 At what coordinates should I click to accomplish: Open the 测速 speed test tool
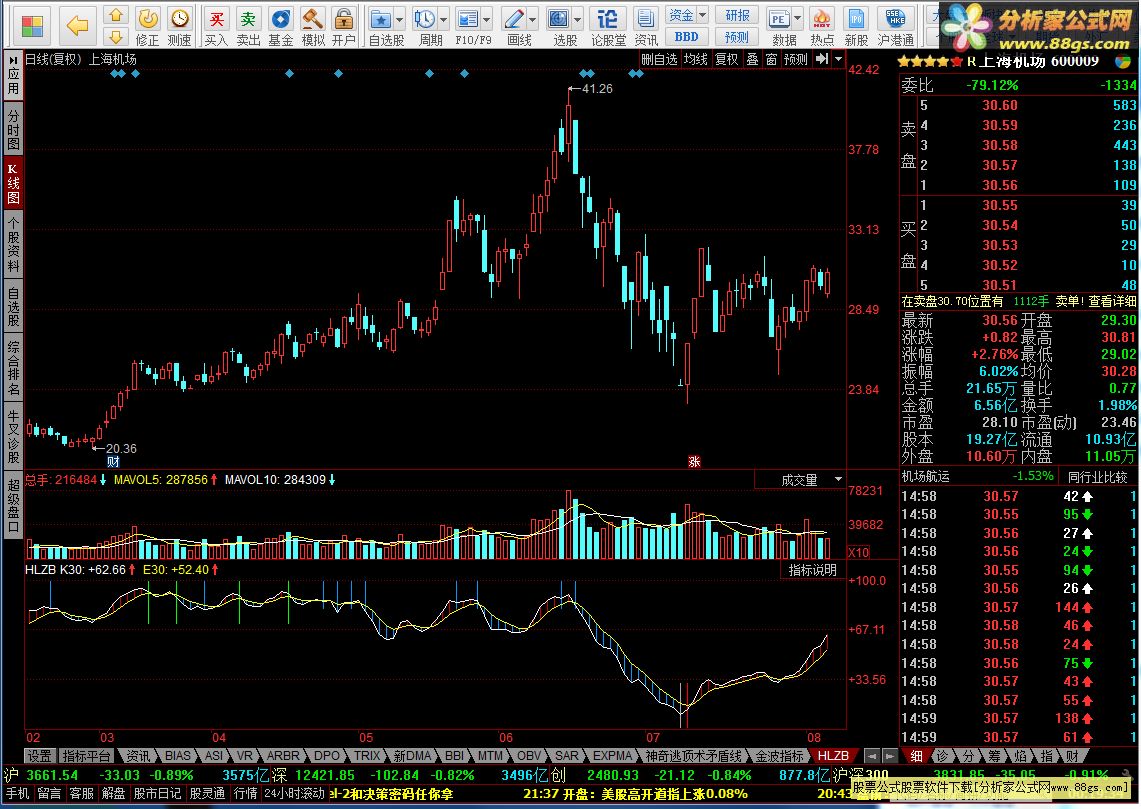(x=179, y=26)
